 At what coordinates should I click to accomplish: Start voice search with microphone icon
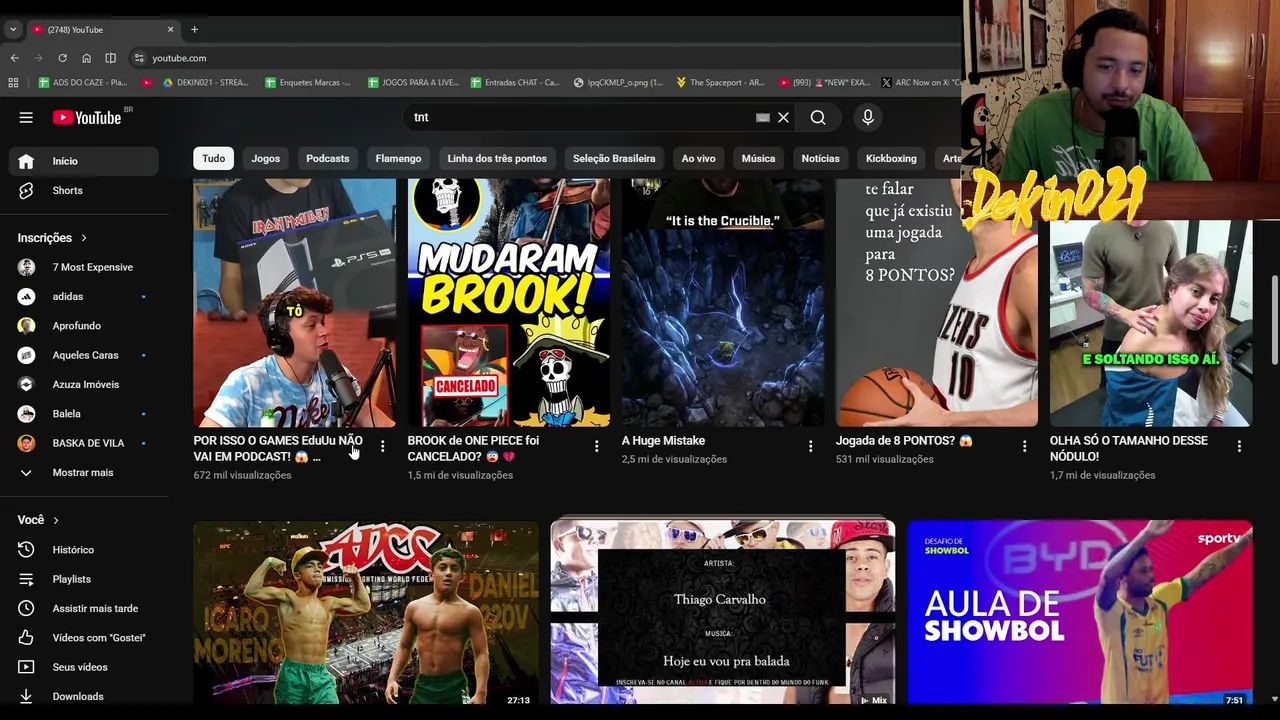(x=868, y=118)
